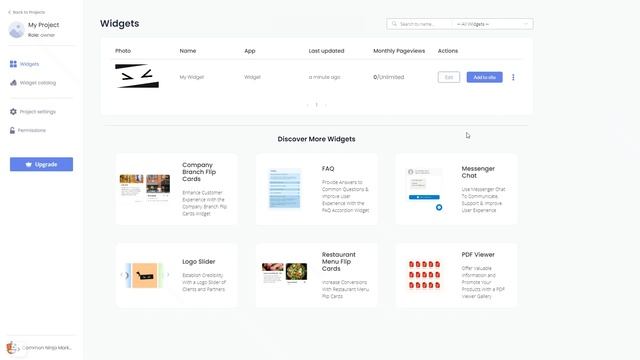Image resolution: width=640 pixels, height=360 pixels.
Task: Open the PDF Viewer title
Action: coord(478,254)
